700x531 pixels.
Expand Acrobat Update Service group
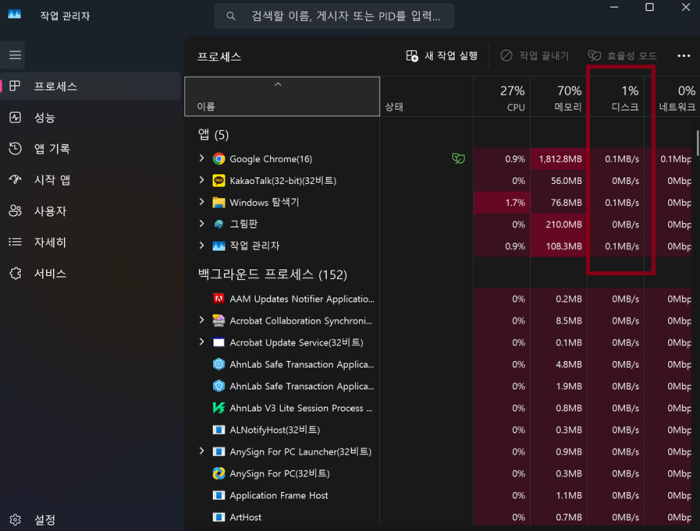[202, 342]
